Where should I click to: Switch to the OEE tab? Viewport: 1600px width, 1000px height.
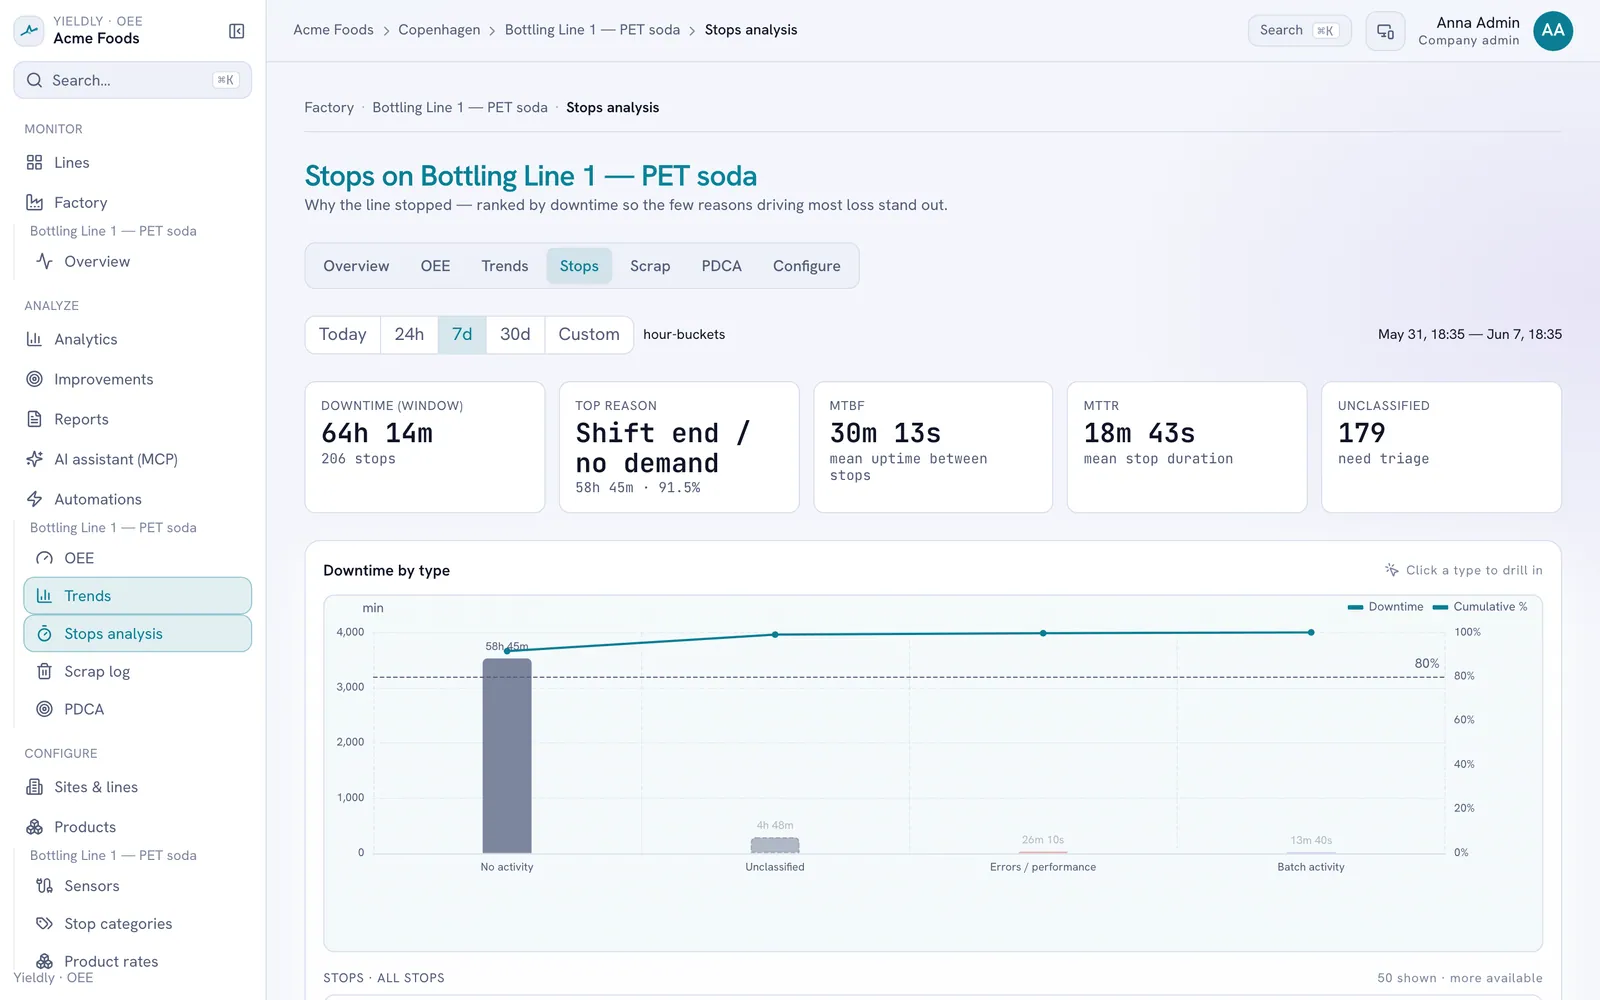coord(435,266)
